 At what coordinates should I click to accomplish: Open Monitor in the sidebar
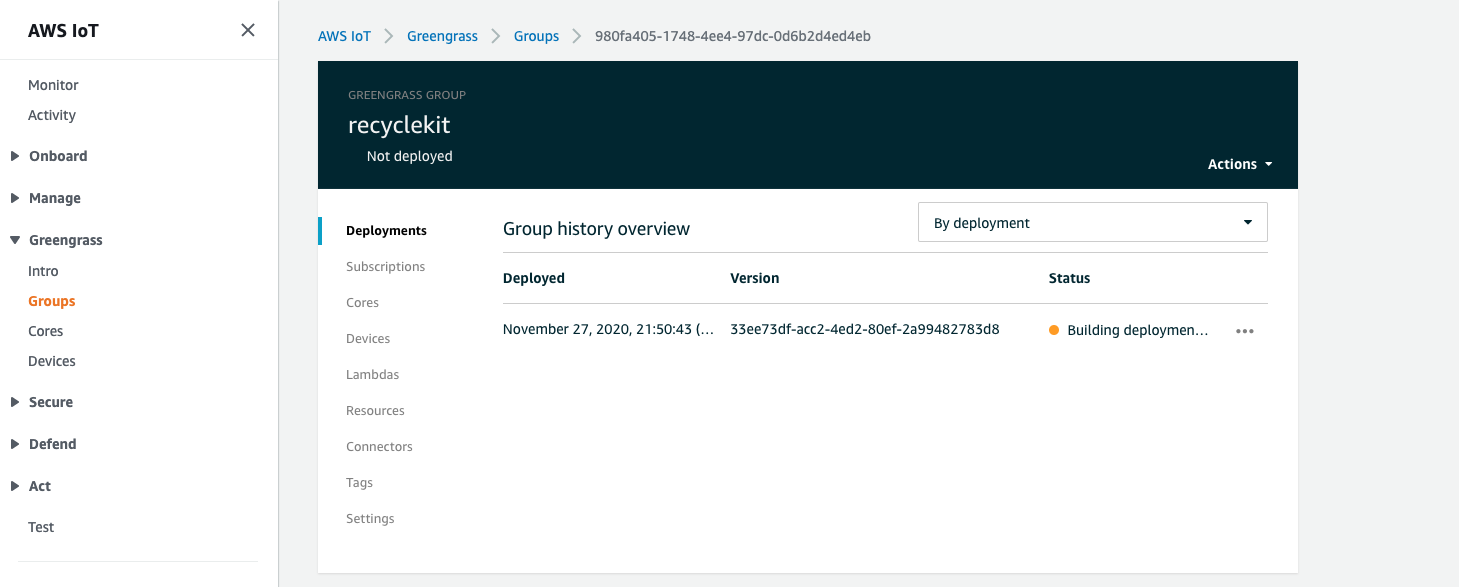(x=53, y=85)
